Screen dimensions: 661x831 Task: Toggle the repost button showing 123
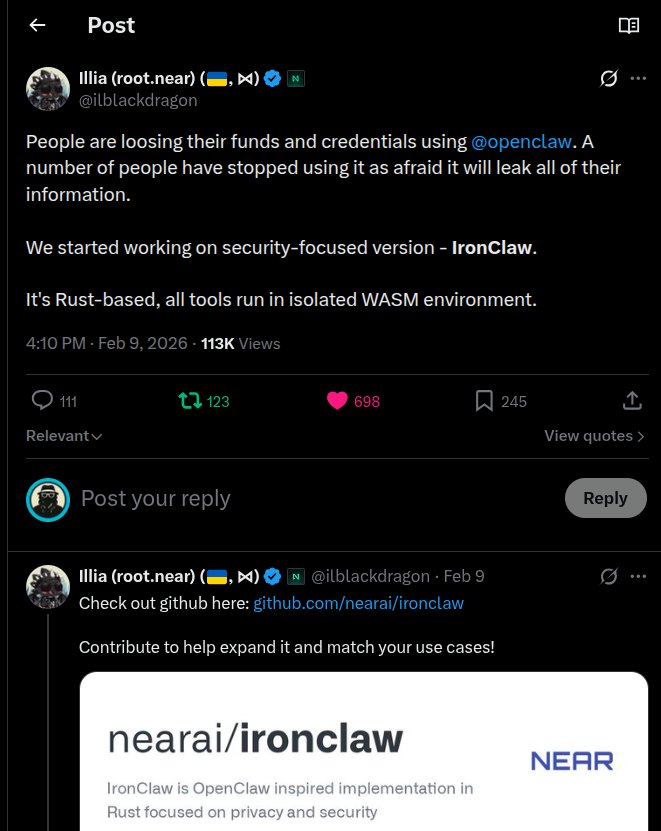coord(189,401)
